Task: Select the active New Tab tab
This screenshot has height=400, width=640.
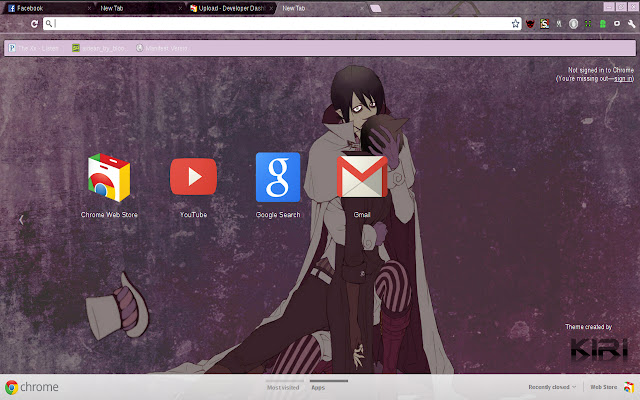Action: click(320, 8)
